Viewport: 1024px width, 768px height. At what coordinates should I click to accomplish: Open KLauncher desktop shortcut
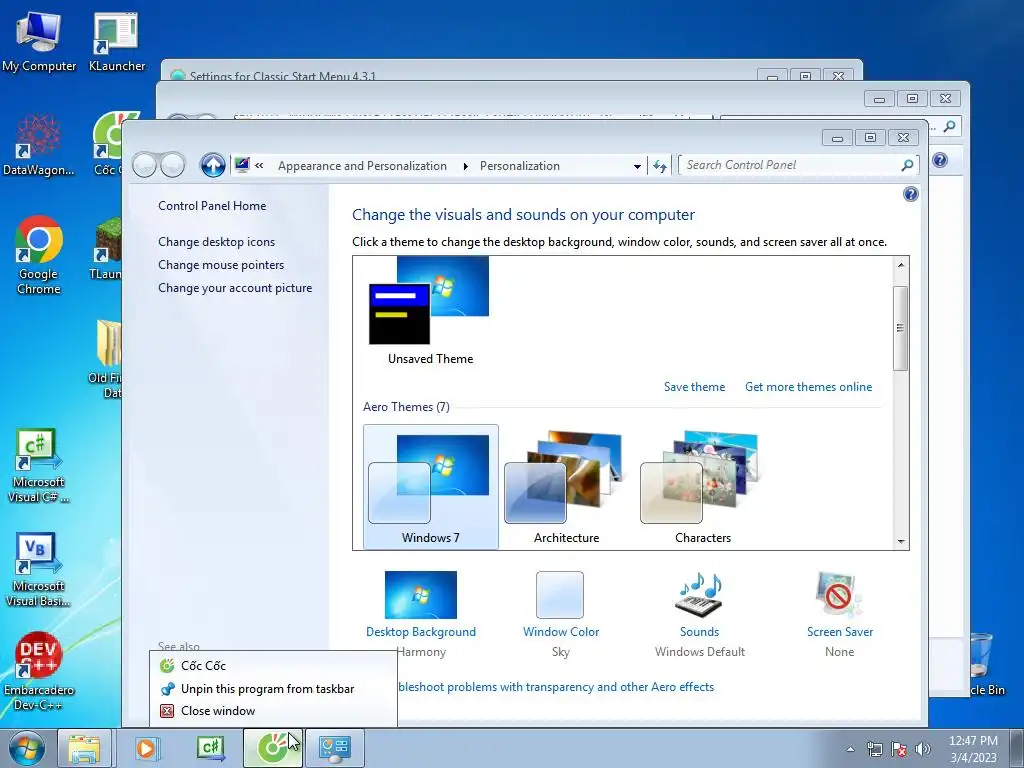point(116,42)
